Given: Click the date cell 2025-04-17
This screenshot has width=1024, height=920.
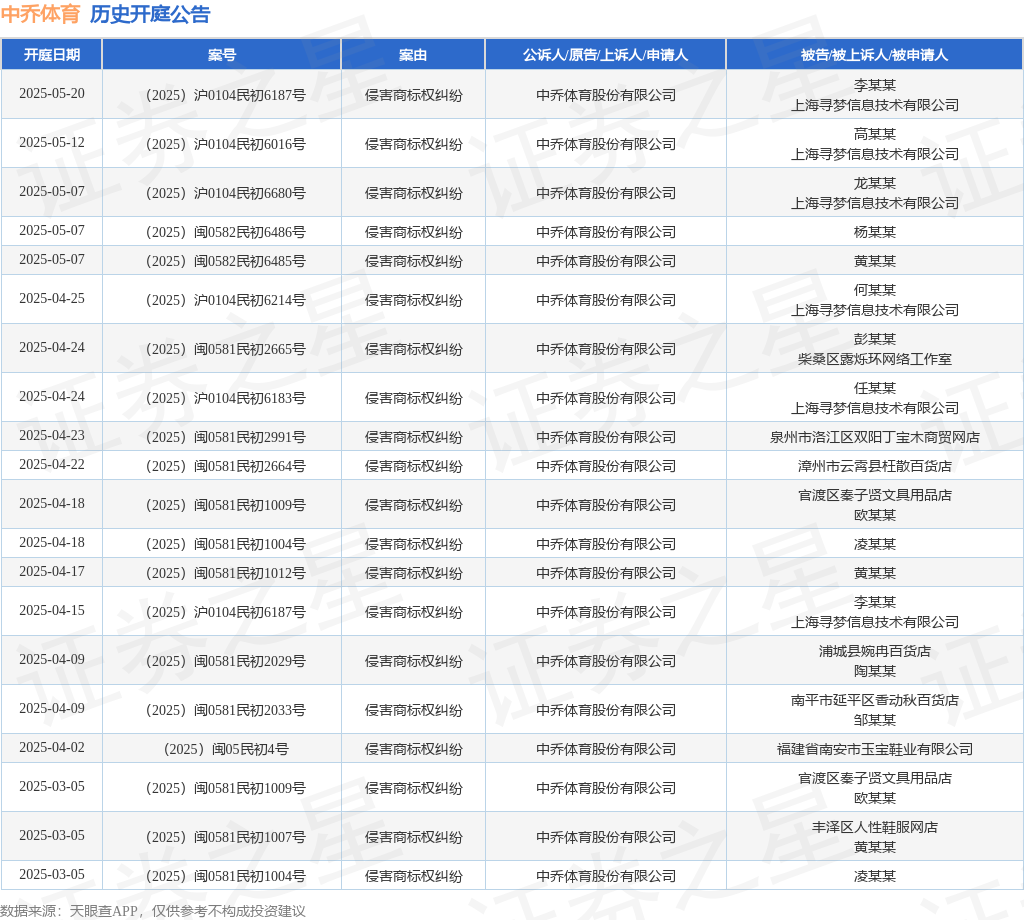Looking at the screenshot, I should pyautogui.click(x=52, y=571).
